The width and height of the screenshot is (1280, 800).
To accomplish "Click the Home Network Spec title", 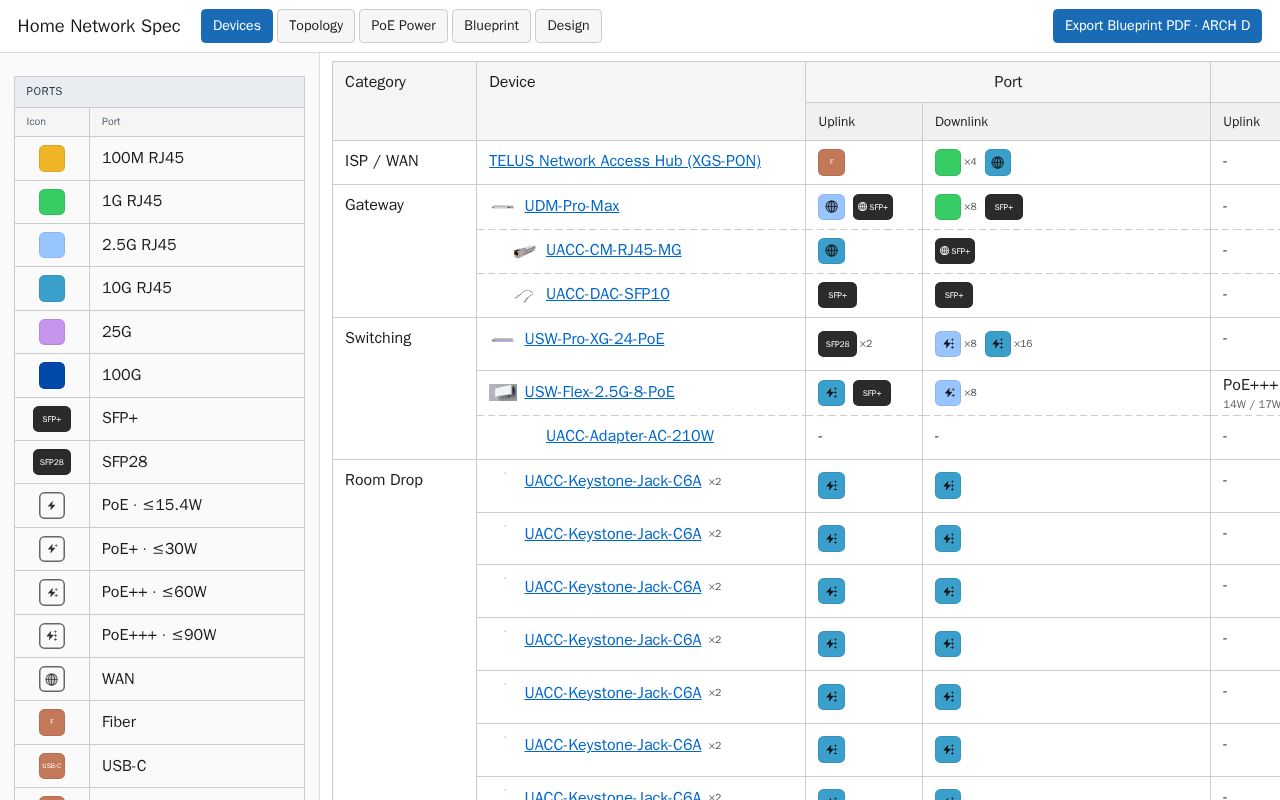I will (99, 26).
